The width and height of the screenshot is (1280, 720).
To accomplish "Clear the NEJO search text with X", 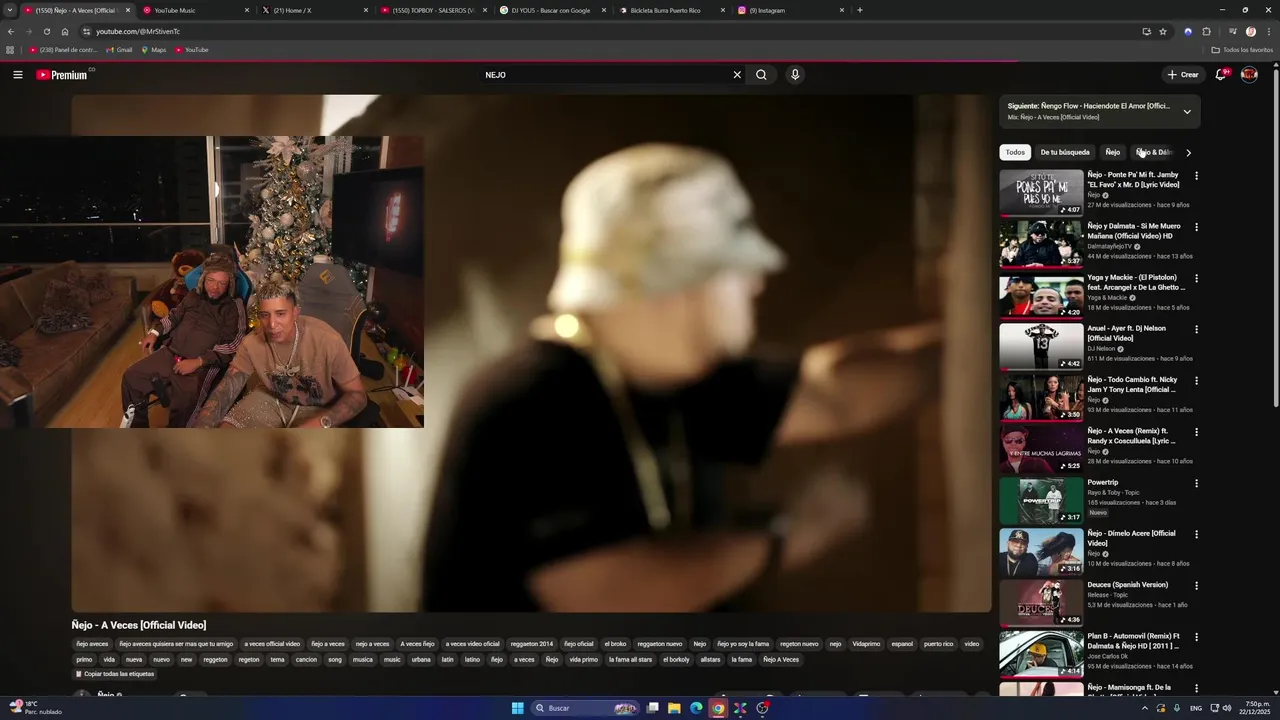I will (x=737, y=75).
